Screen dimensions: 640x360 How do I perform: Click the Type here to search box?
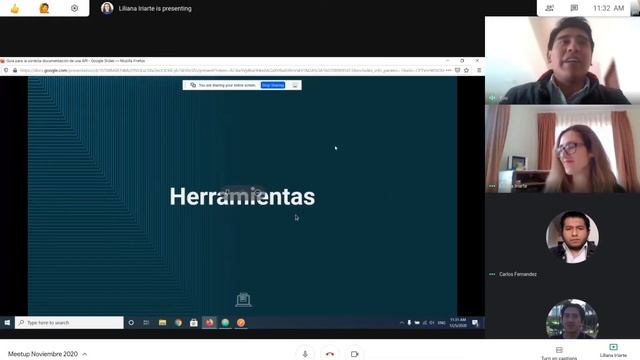point(69,322)
